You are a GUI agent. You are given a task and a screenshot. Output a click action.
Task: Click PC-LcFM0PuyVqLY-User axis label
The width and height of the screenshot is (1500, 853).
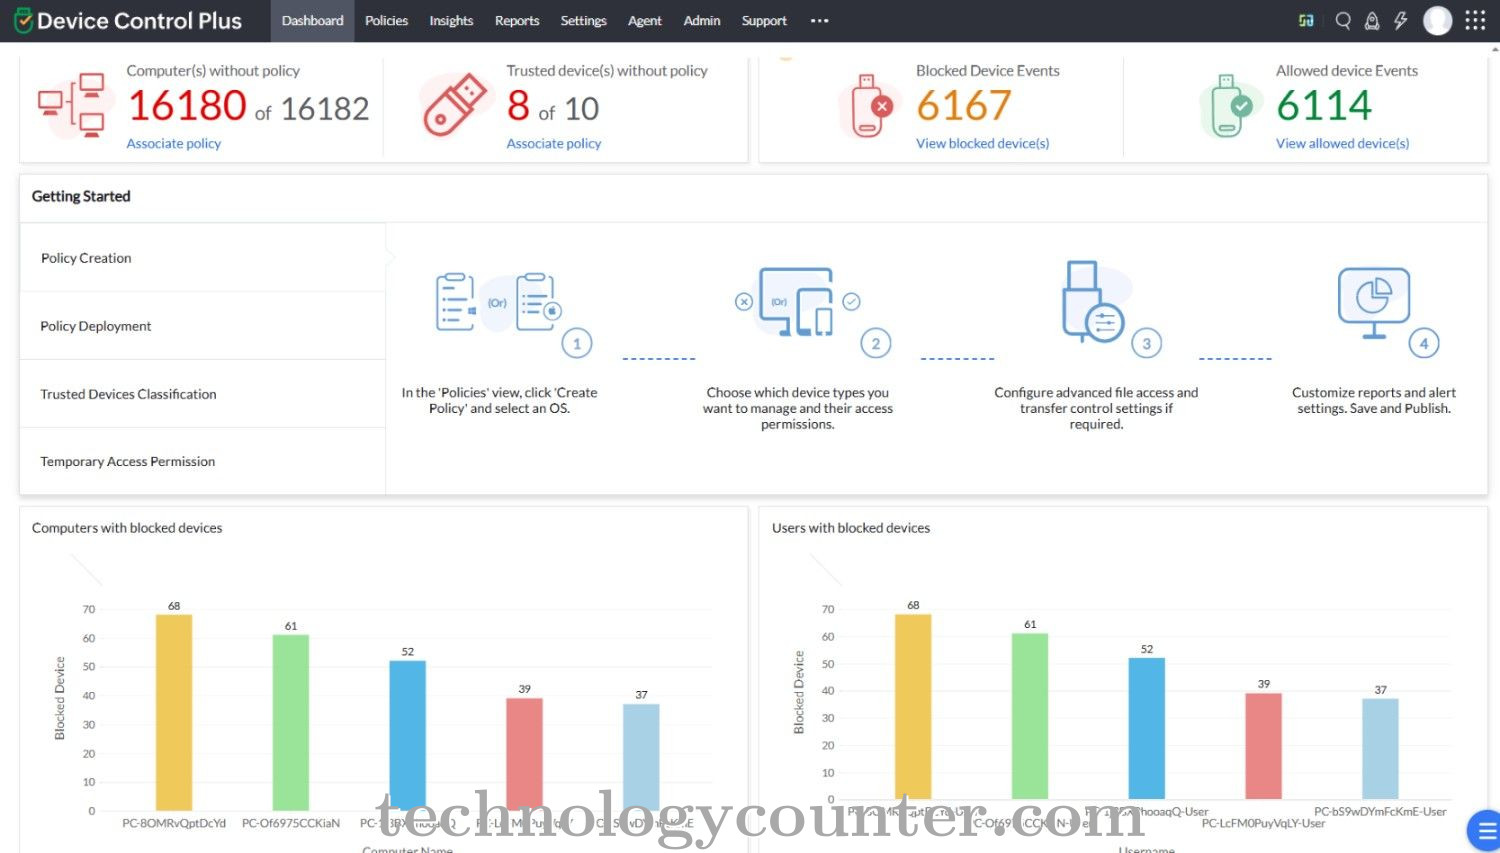tap(1263, 824)
